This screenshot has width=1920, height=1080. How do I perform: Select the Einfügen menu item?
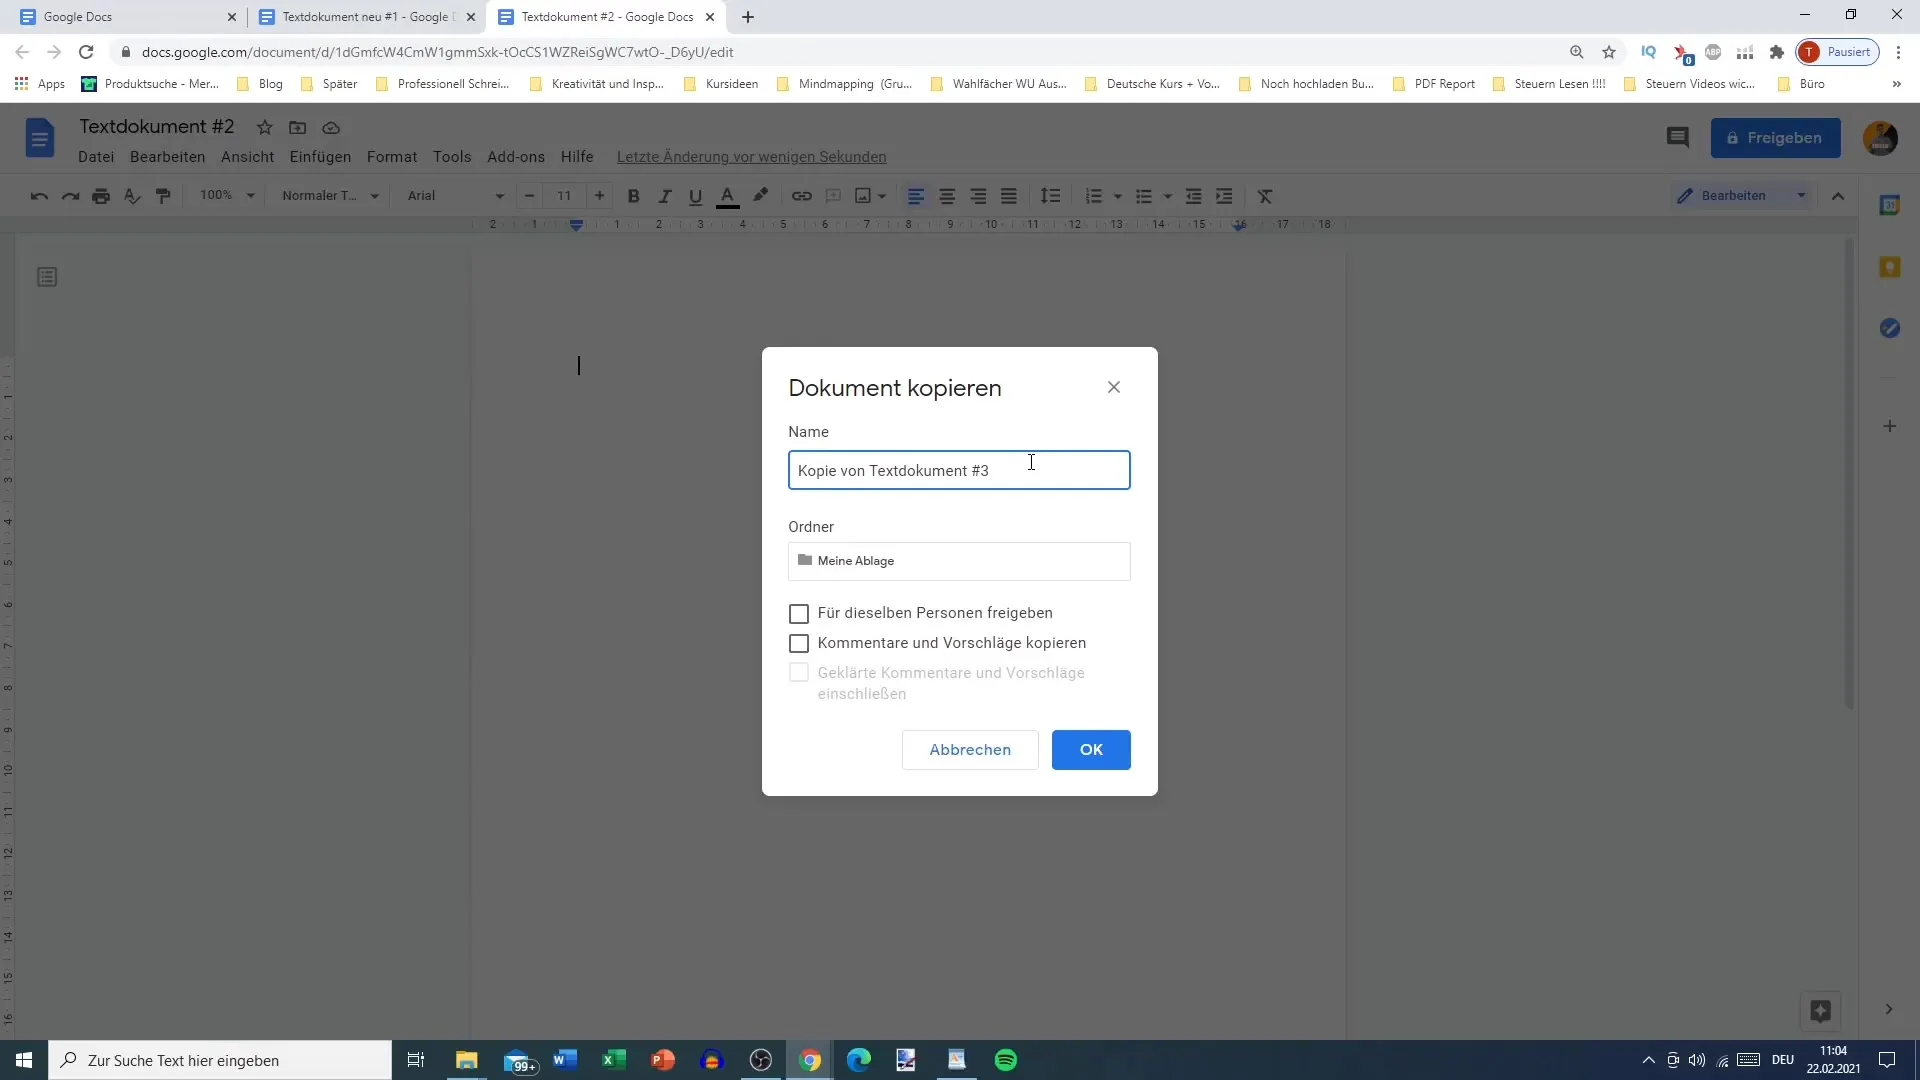[x=322, y=157]
